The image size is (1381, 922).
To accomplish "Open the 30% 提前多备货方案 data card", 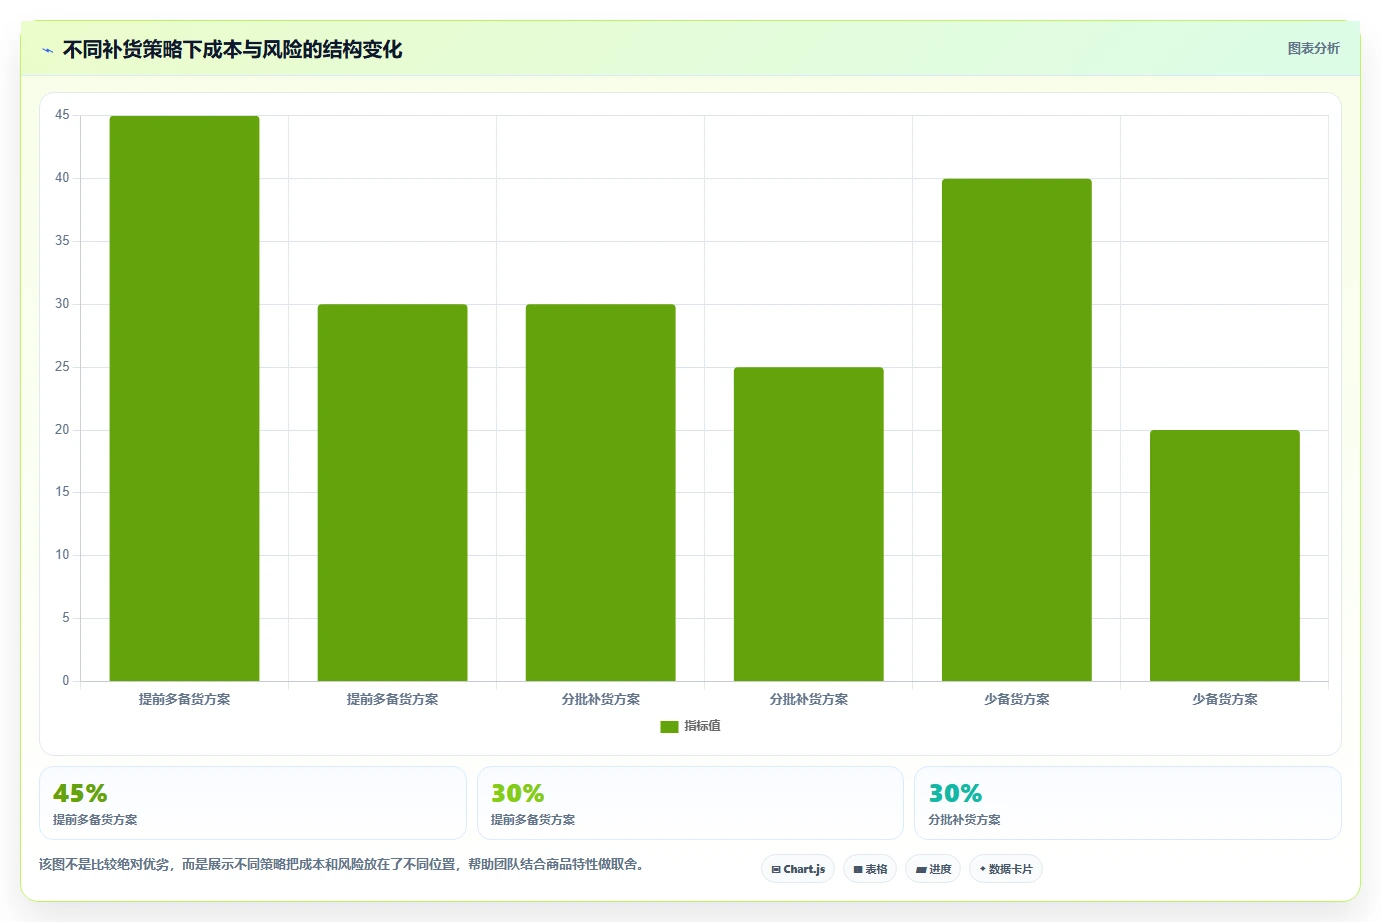I will [x=690, y=803].
